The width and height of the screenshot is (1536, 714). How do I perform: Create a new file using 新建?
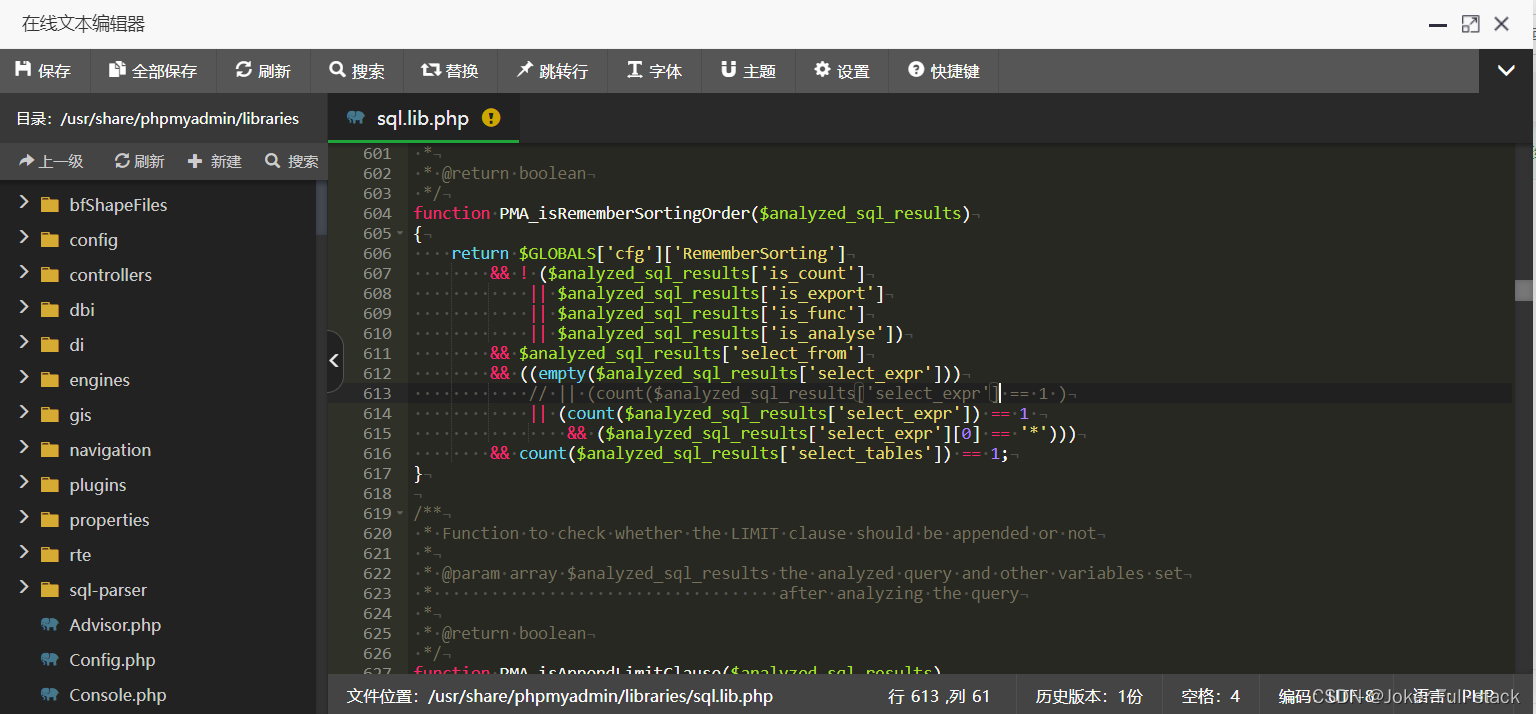[214, 160]
